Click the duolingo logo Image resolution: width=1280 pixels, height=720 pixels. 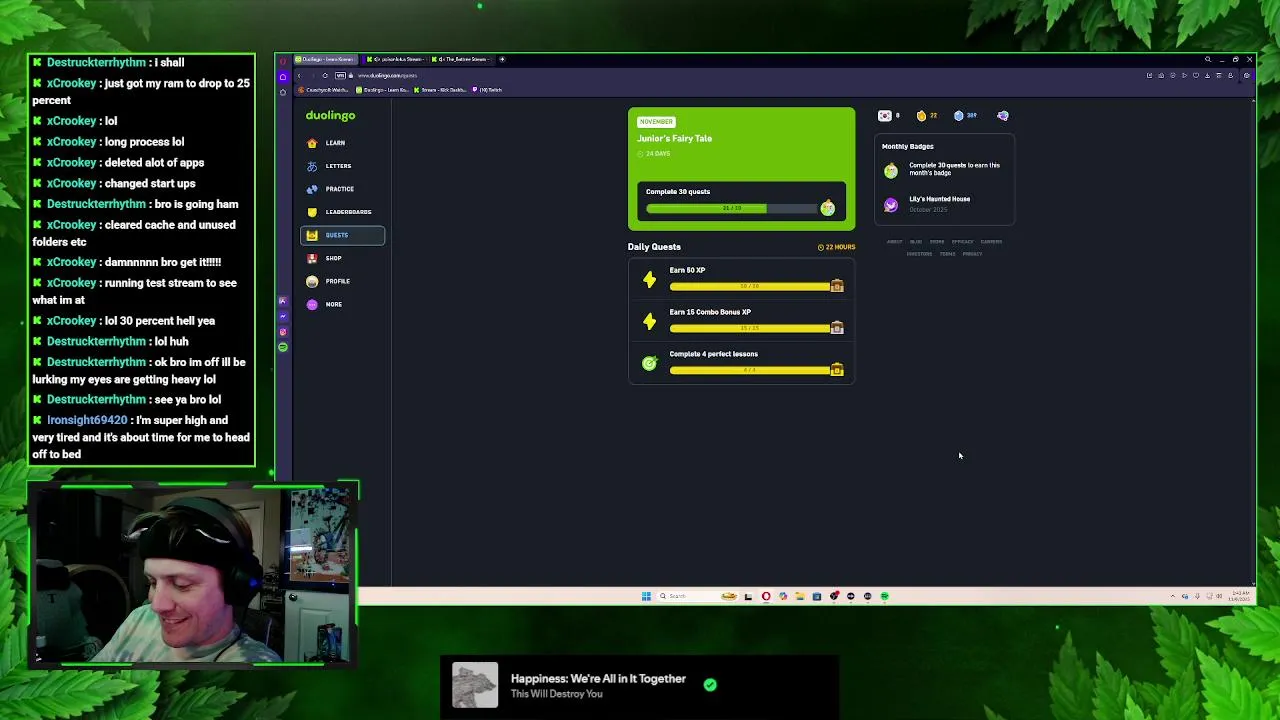point(330,115)
